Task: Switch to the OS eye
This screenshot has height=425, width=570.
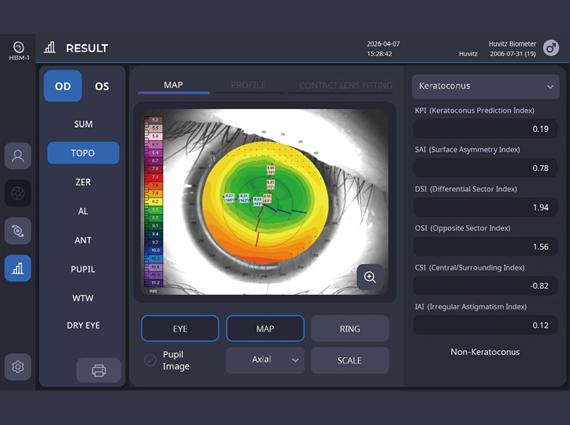Action: tap(102, 87)
